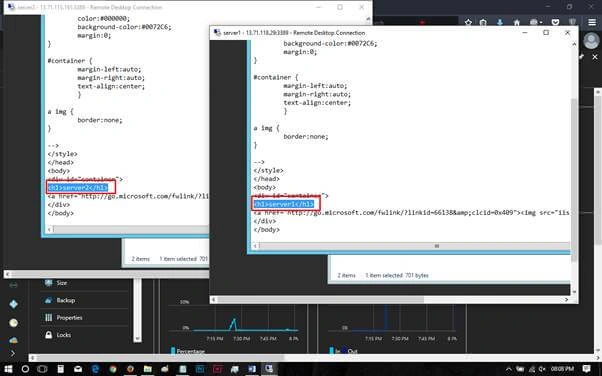Click the Home icon in Firefox toolbar
Viewport: 602px width, 376px height.
pos(517,22)
